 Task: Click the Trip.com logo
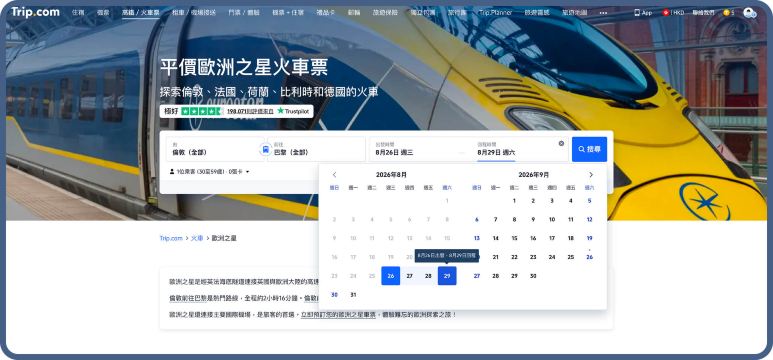35,12
